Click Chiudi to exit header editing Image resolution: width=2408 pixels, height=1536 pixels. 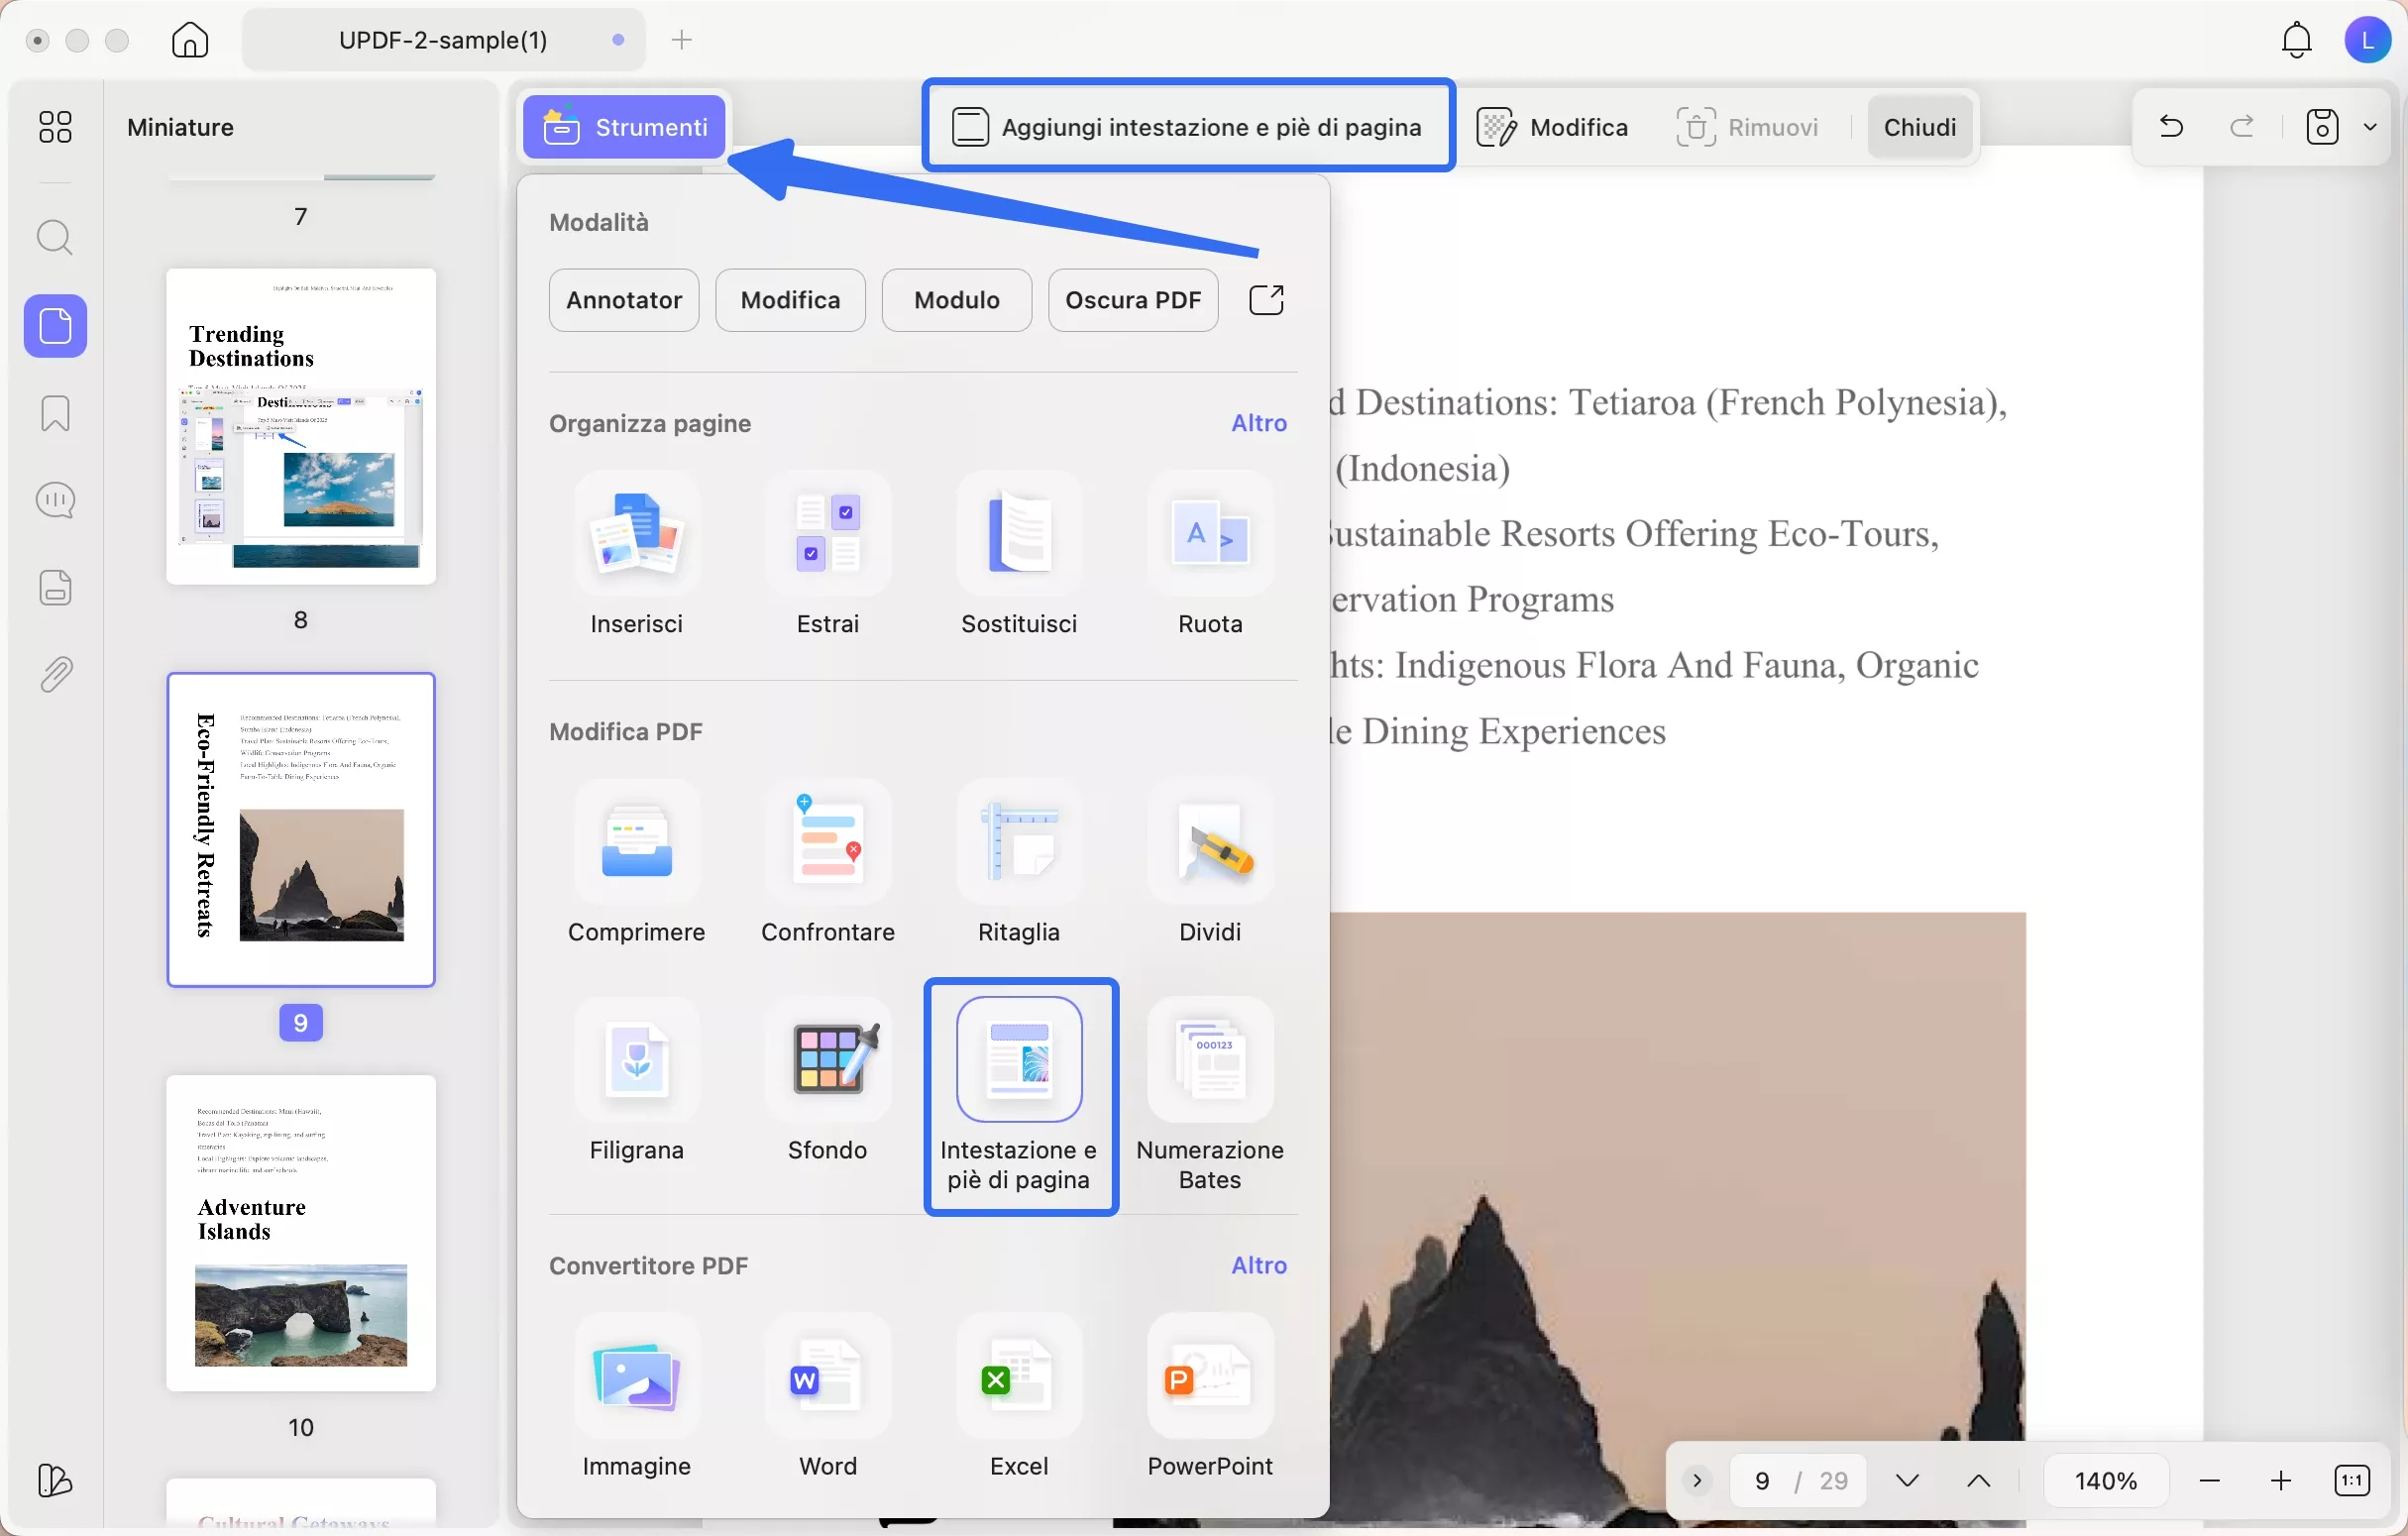1919,126
